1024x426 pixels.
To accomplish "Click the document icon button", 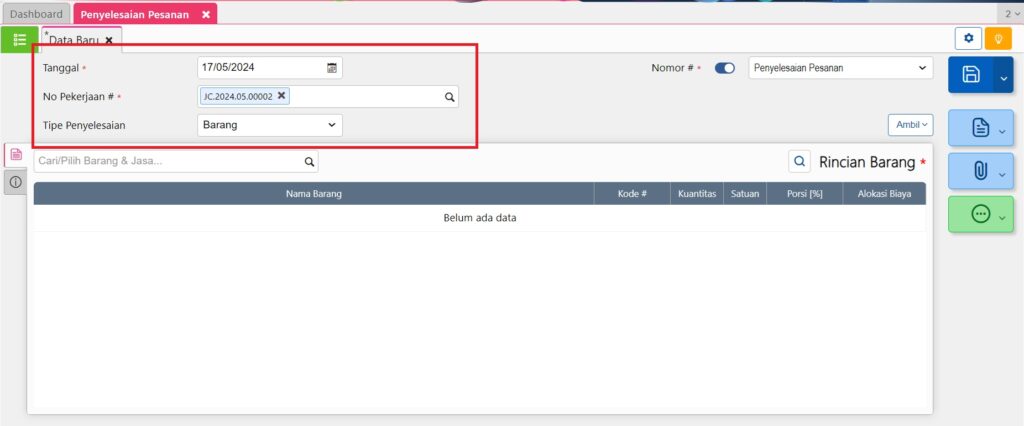I will (981, 128).
